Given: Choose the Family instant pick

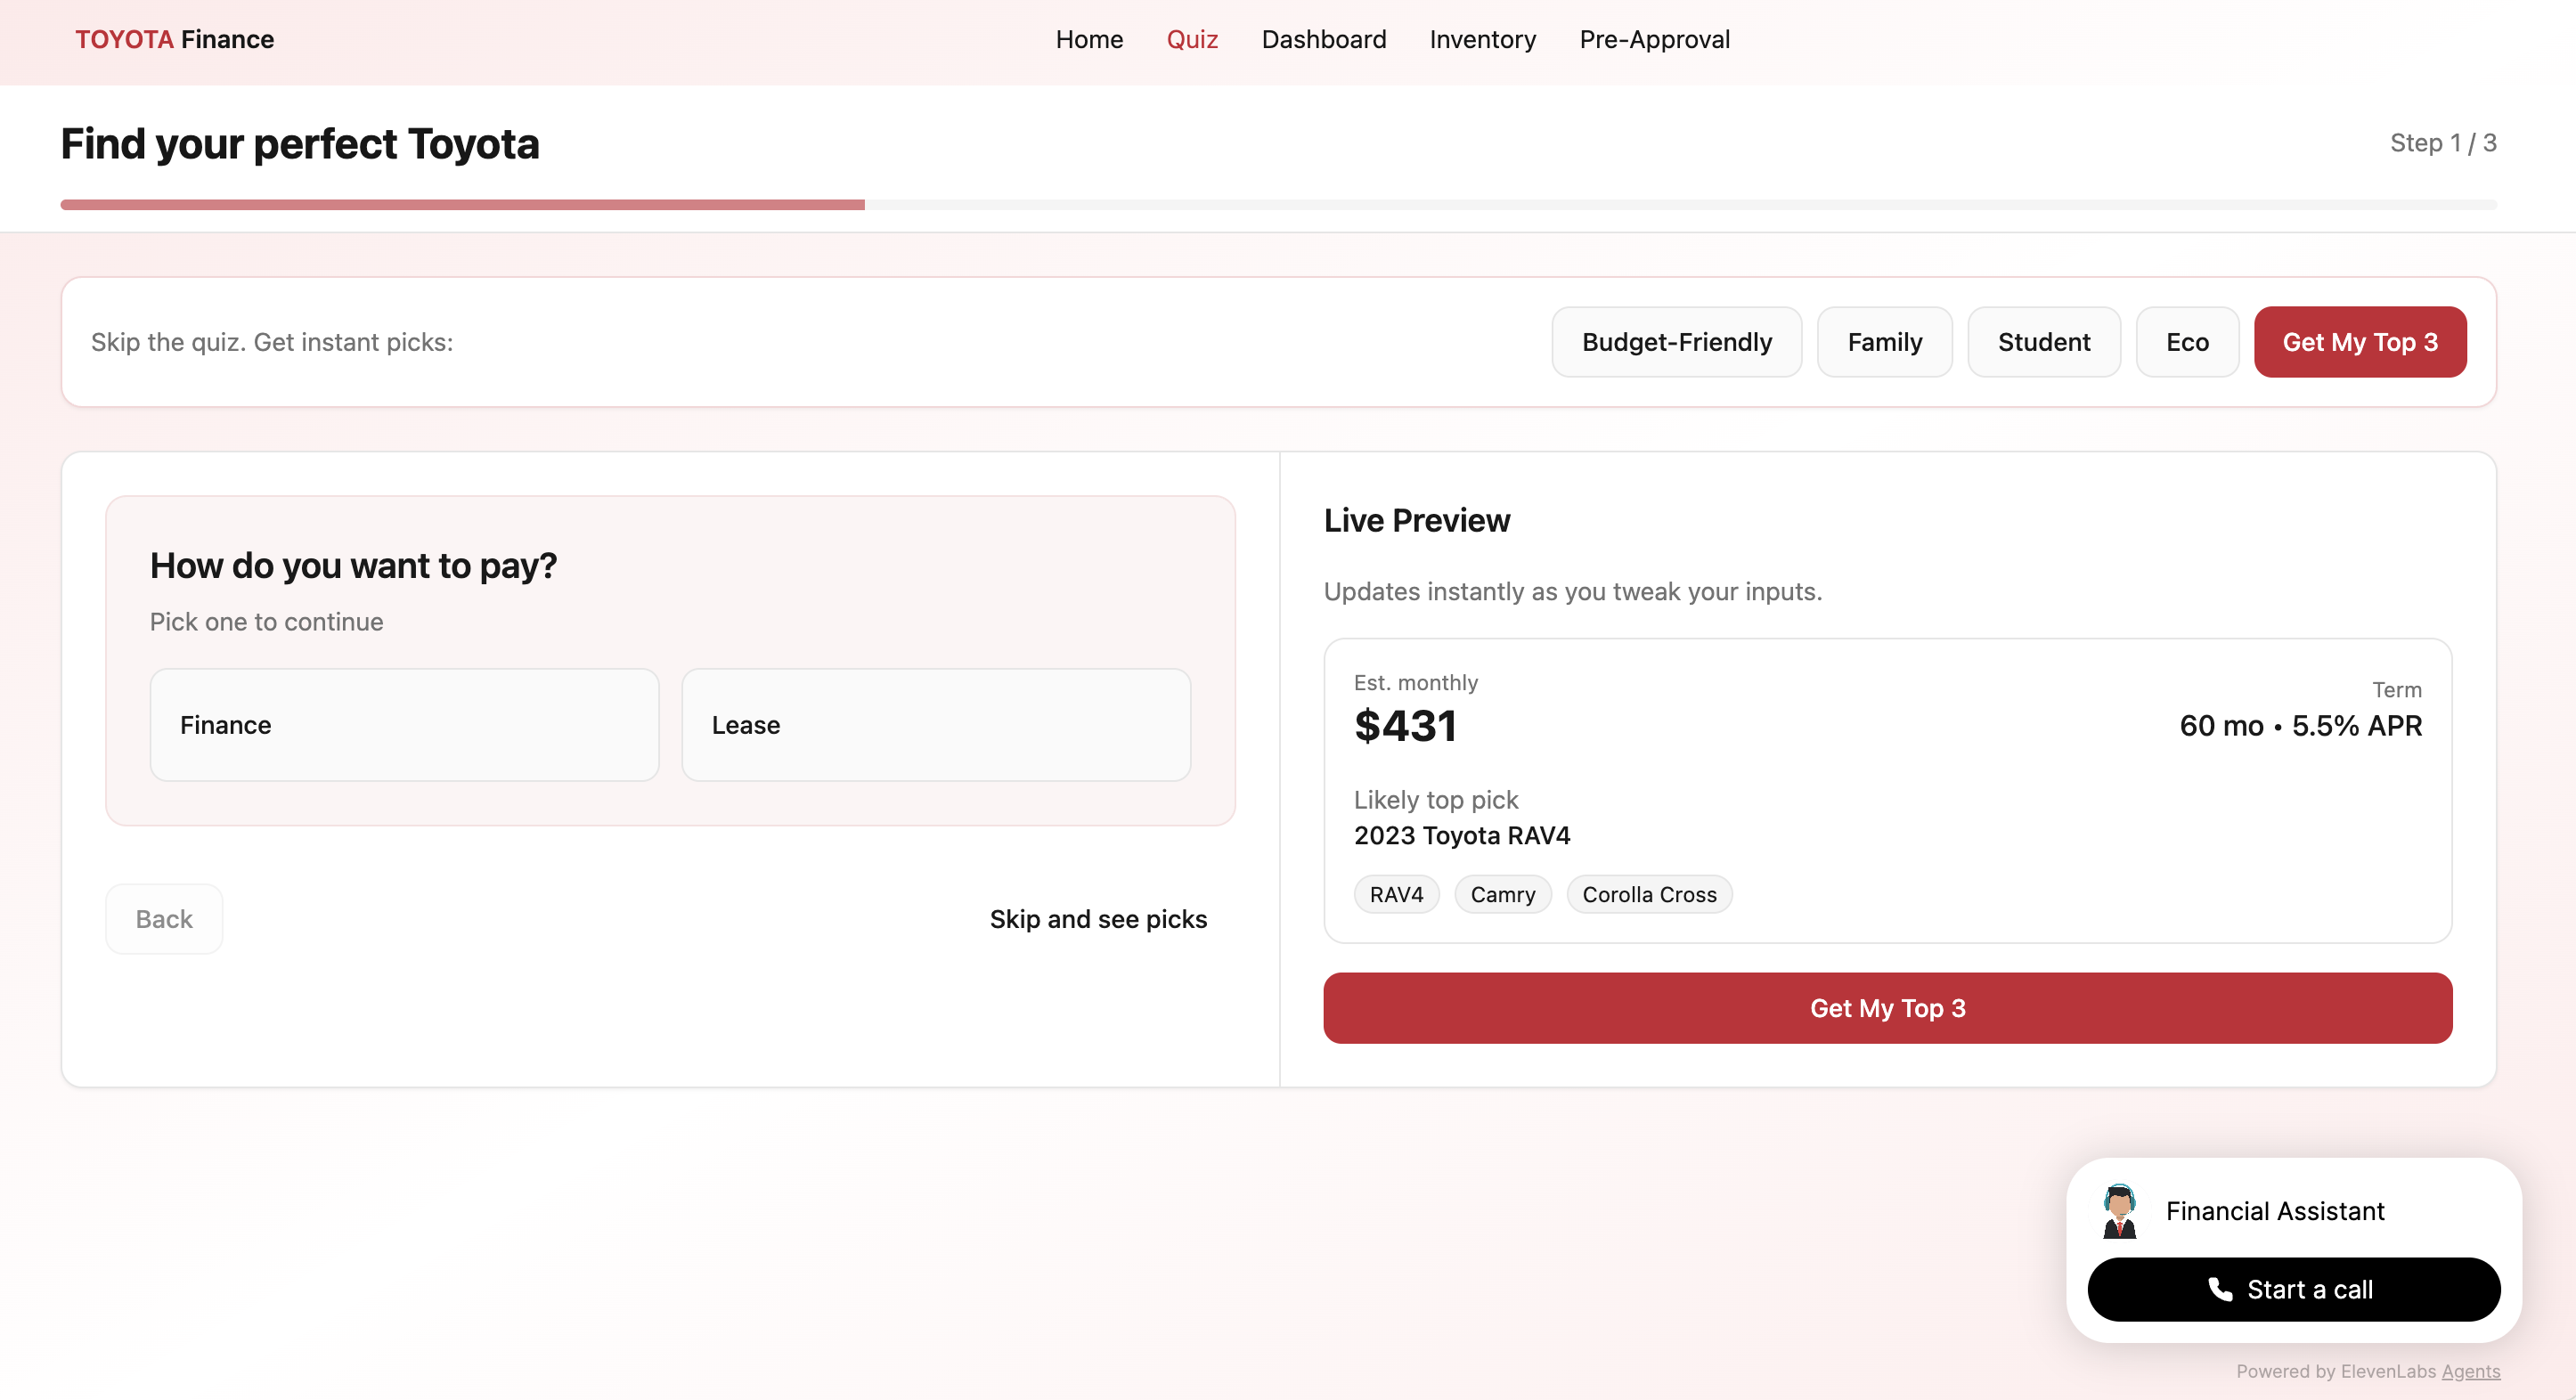Looking at the screenshot, I should [1884, 342].
